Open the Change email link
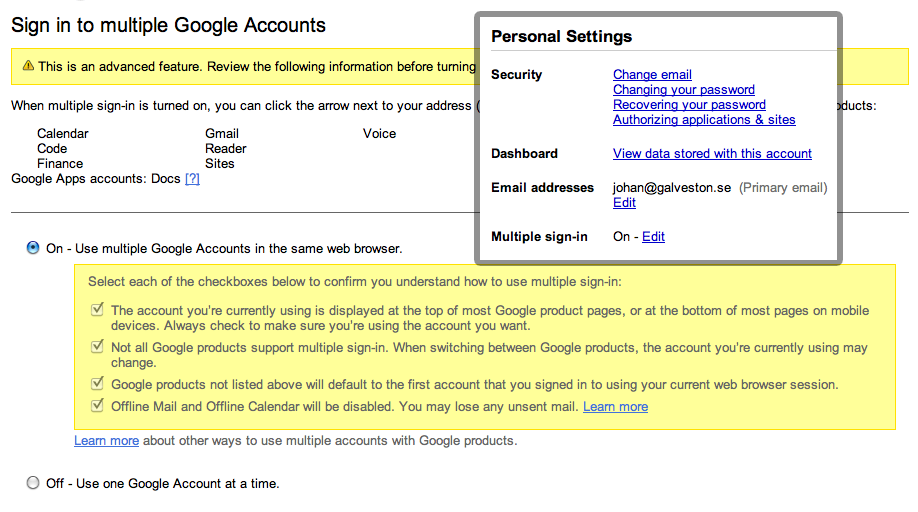Viewport: 918px width, 512px height. tap(652, 74)
